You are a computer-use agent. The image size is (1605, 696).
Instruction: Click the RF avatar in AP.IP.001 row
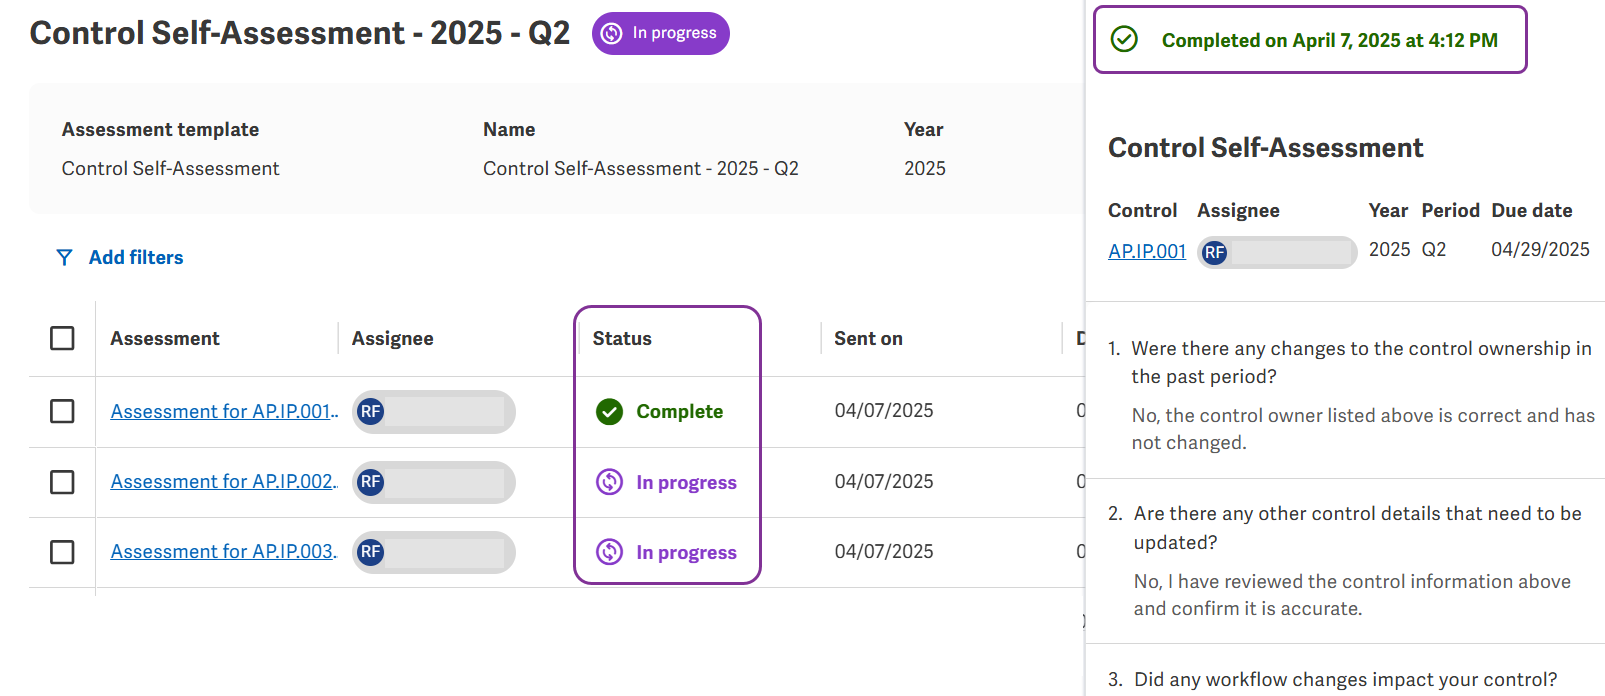pyautogui.click(x=370, y=411)
